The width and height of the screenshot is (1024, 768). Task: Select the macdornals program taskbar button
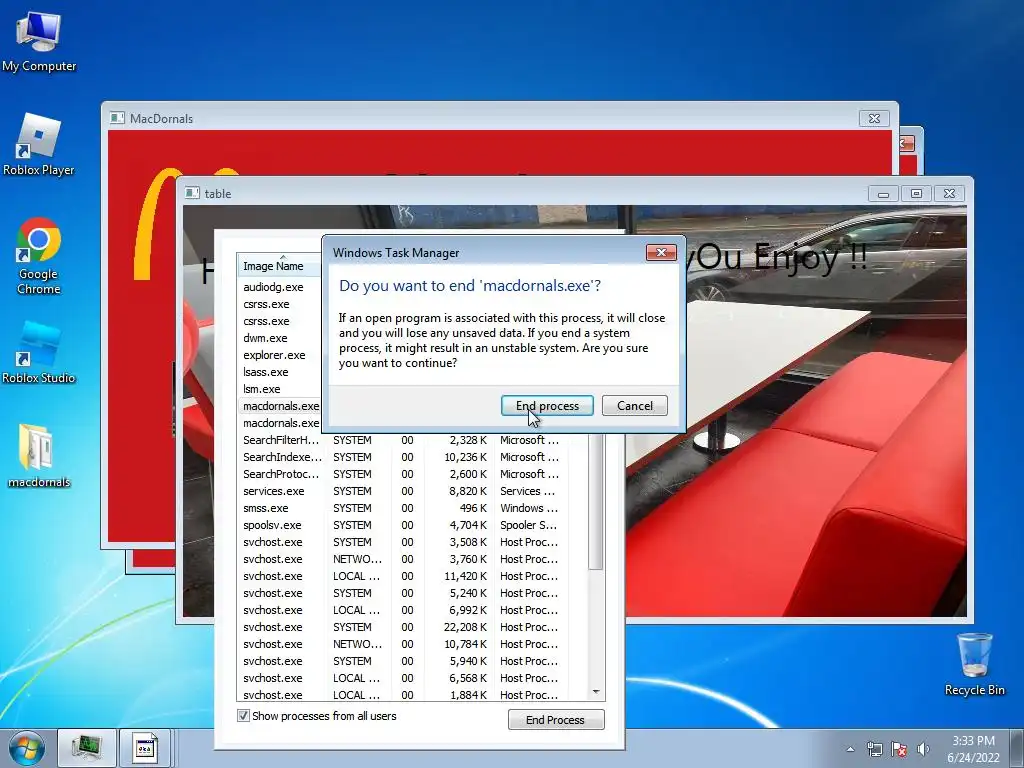point(144,748)
